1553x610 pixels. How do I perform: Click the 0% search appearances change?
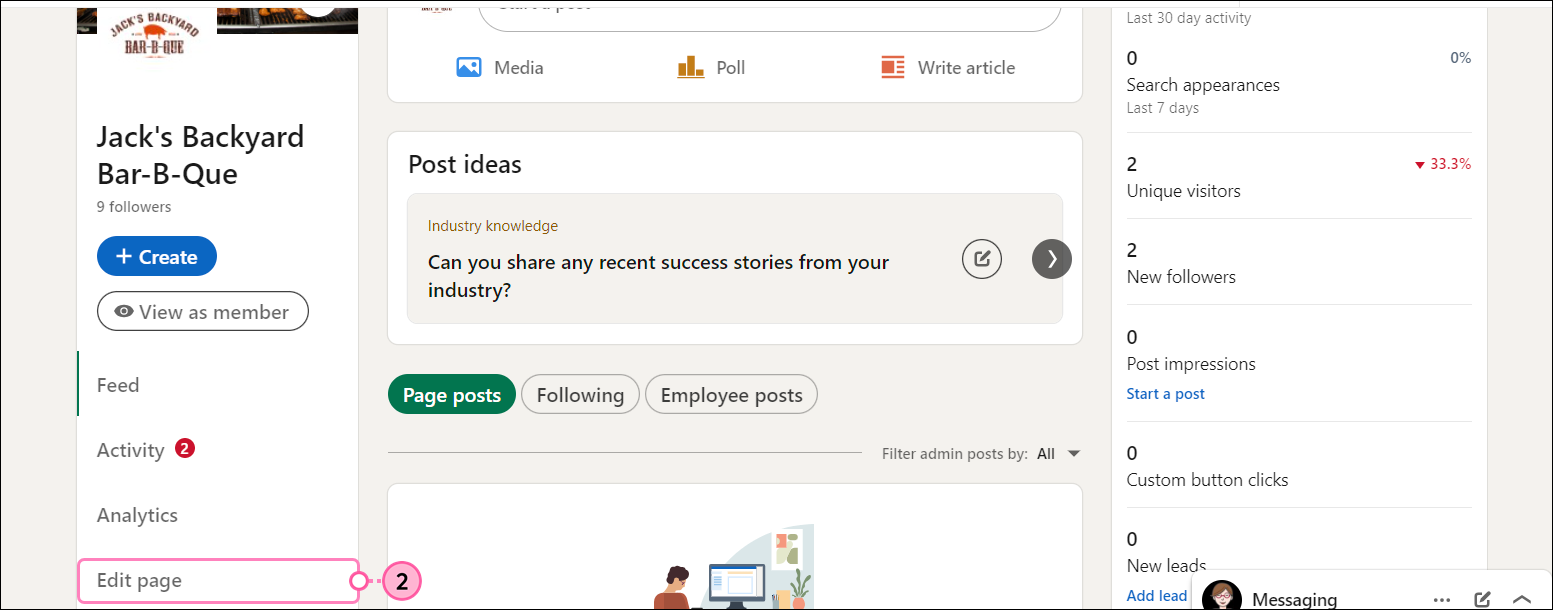(1460, 58)
